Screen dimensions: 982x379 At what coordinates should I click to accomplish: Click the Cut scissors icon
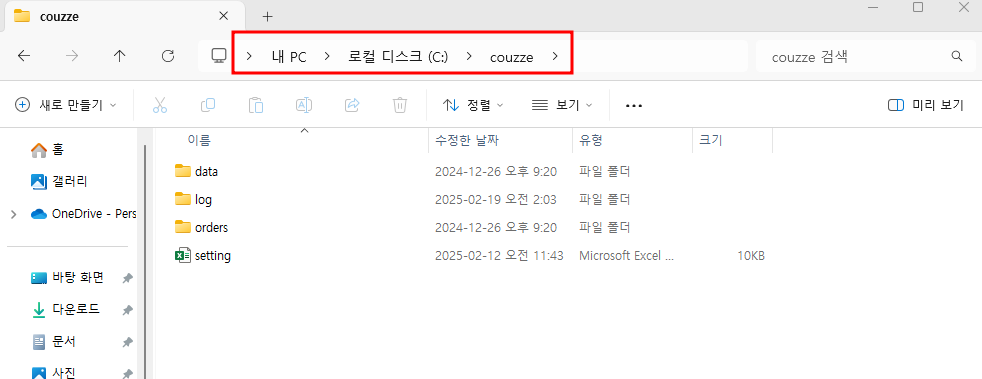pos(160,105)
